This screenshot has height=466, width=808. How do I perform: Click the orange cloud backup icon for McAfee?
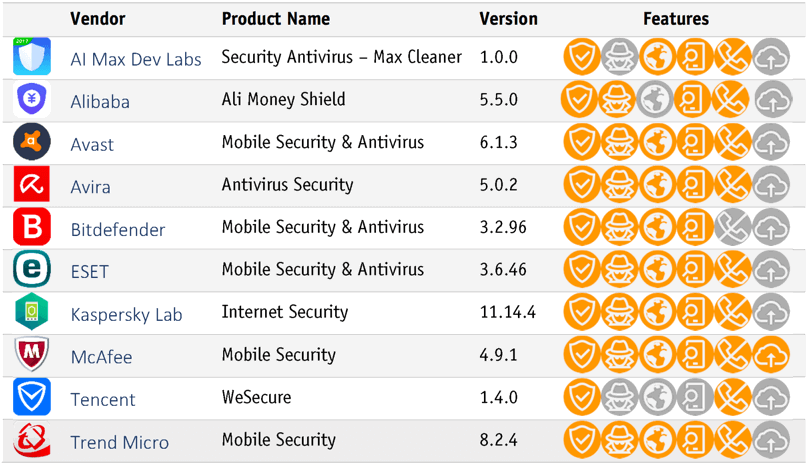771,355
